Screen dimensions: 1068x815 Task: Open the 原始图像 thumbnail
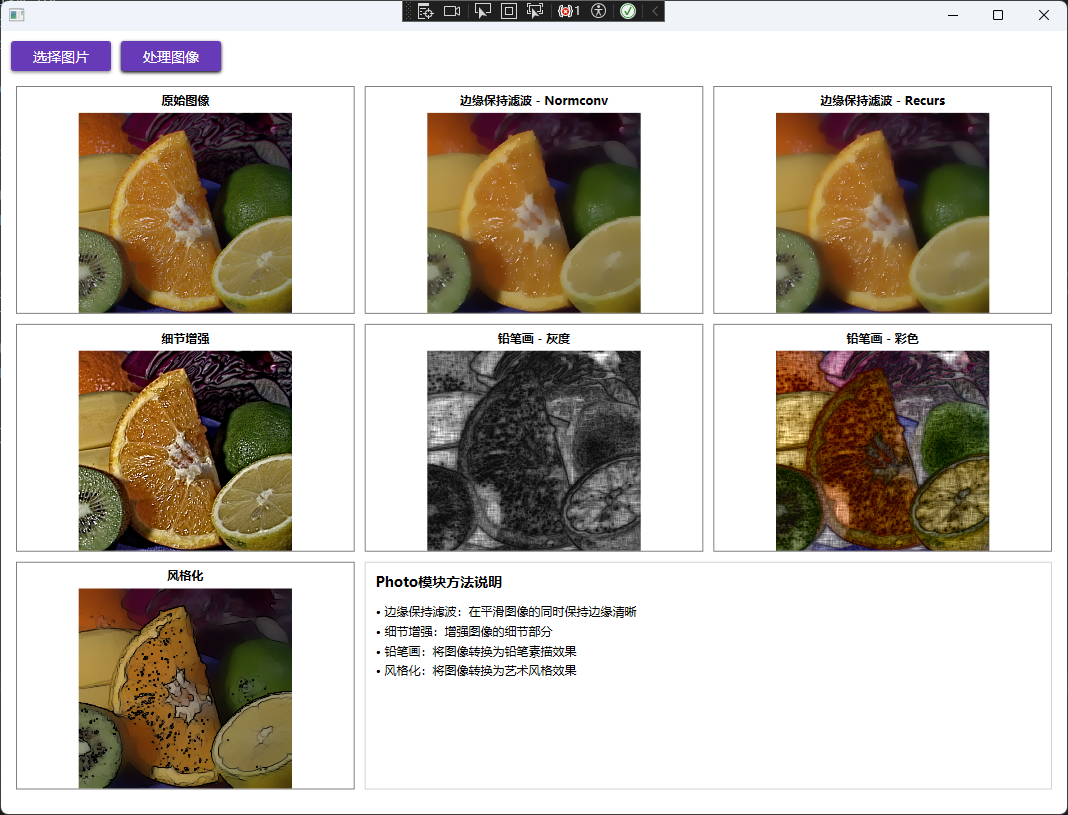184,212
